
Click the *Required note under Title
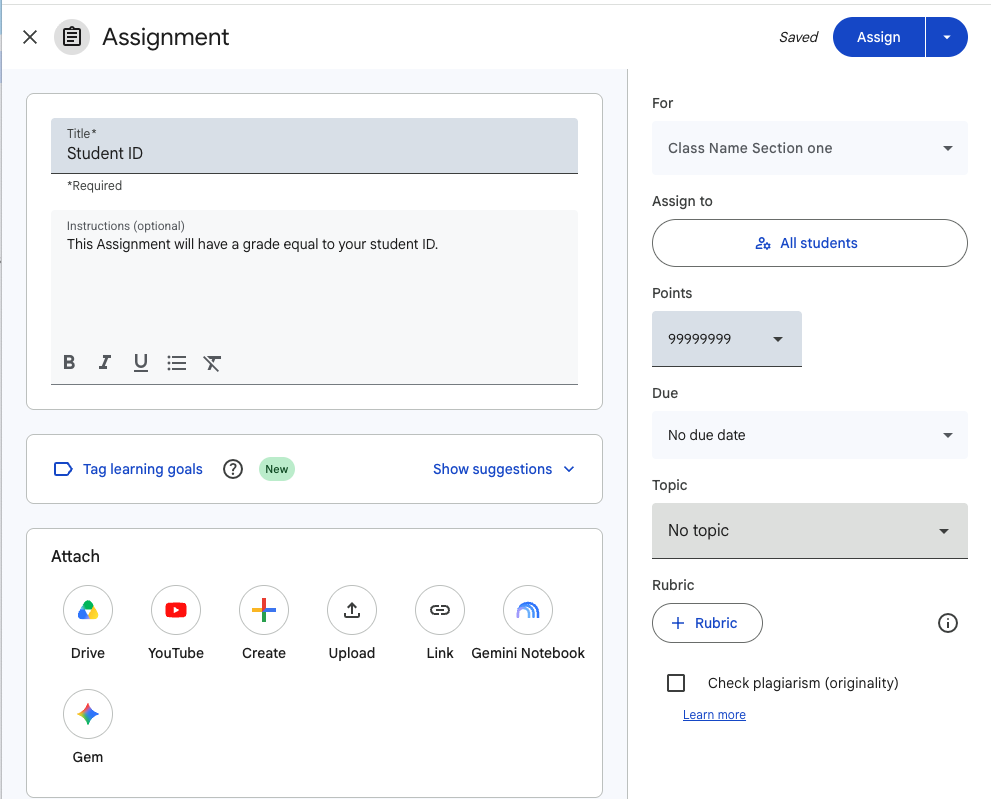tap(94, 186)
